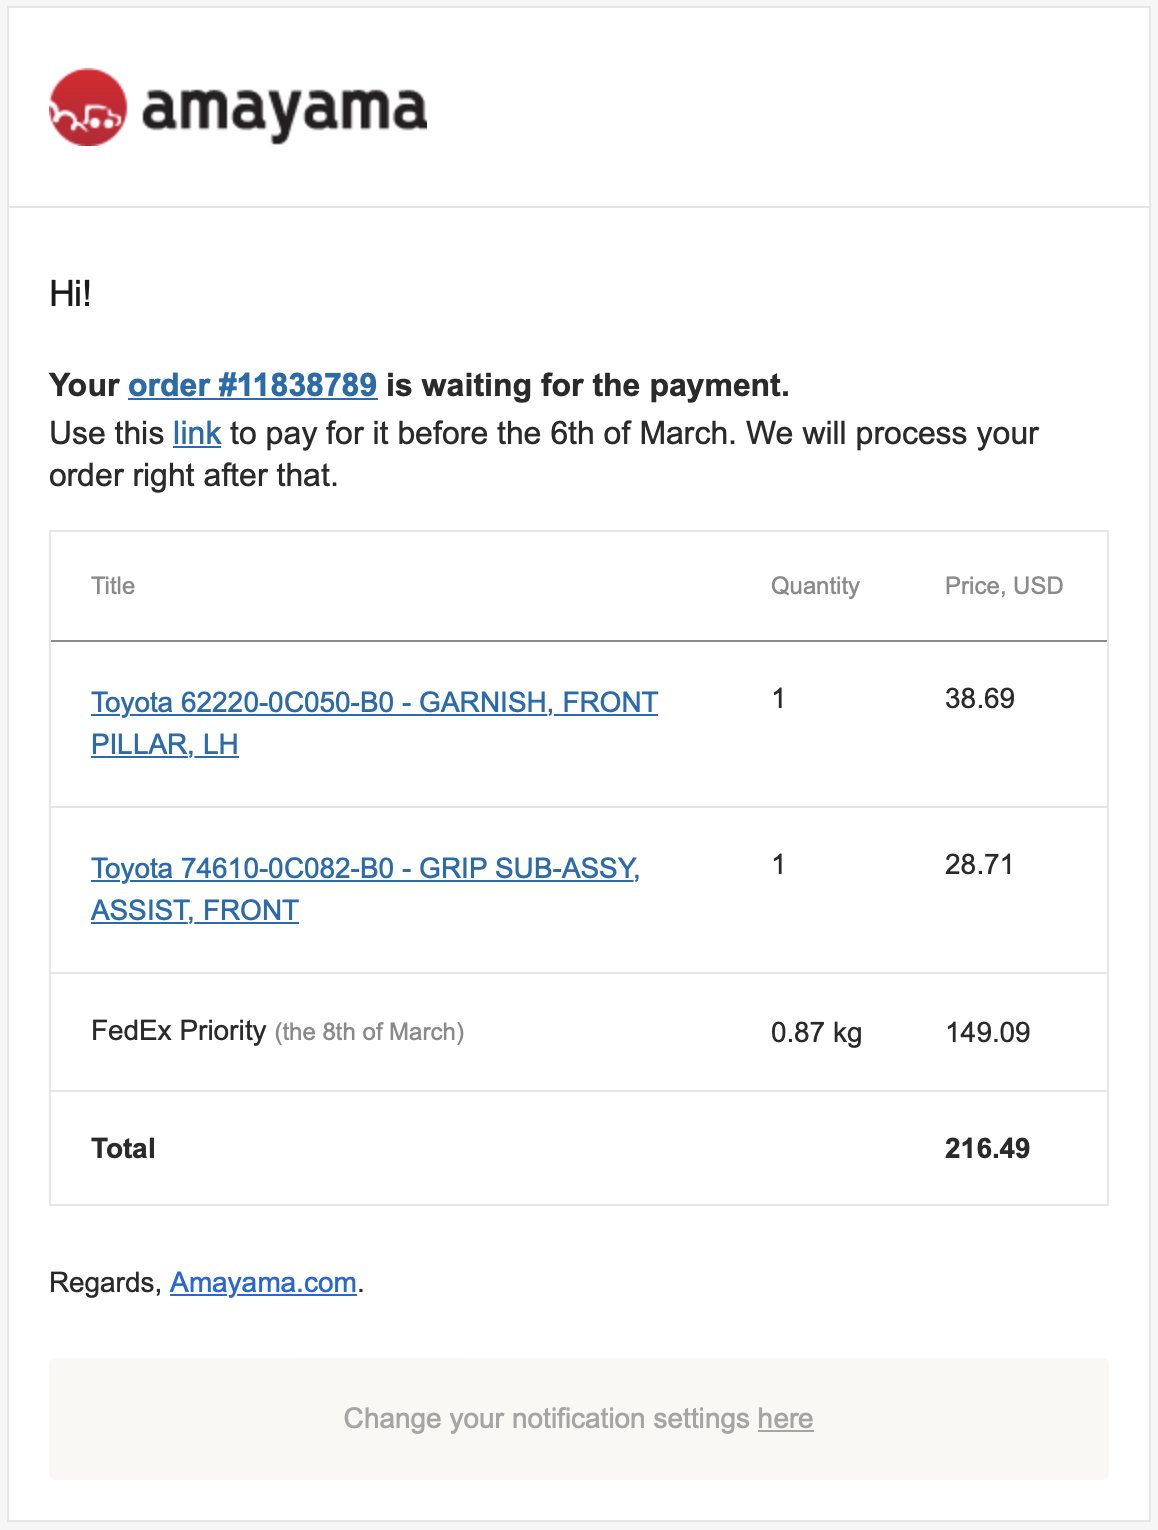This screenshot has height=1530, width=1158.
Task: Click the Price, USD column header
Action: pos(1004,586)
